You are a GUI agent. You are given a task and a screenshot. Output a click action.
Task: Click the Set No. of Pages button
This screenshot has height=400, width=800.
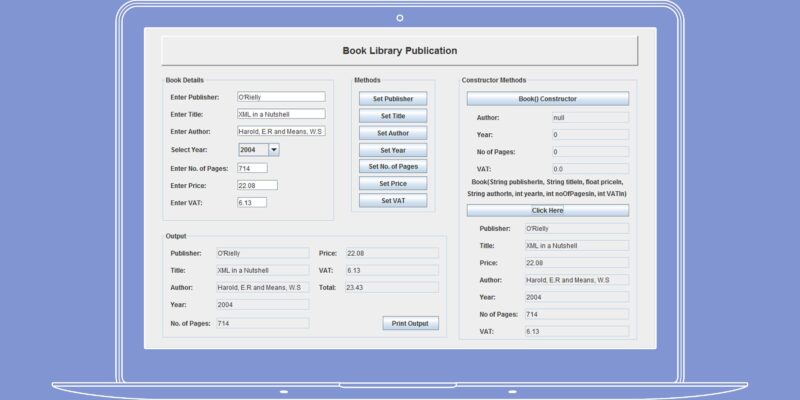[x=393, y=166]
